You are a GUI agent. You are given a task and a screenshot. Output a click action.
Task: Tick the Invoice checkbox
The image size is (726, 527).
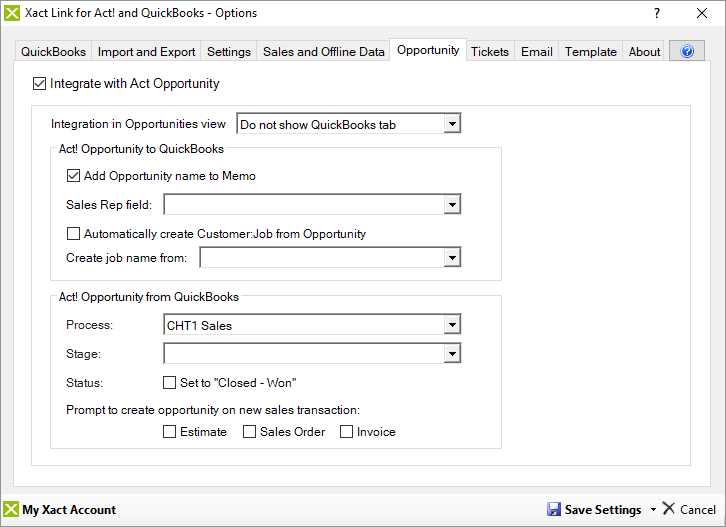coord(346,432)
